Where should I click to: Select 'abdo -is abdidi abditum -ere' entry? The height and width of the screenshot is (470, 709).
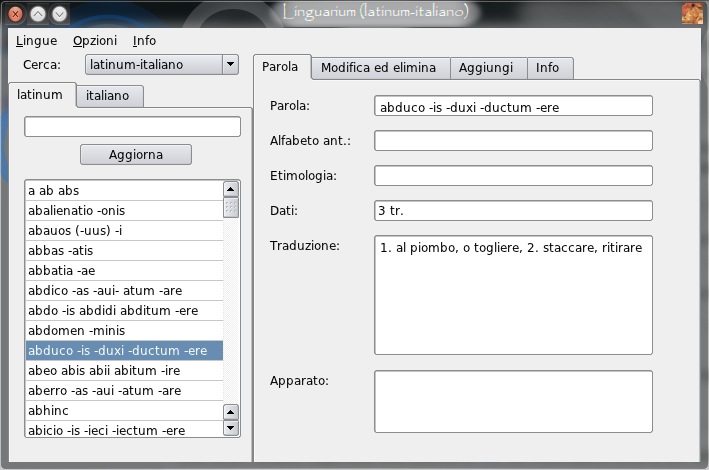point(124,311)
